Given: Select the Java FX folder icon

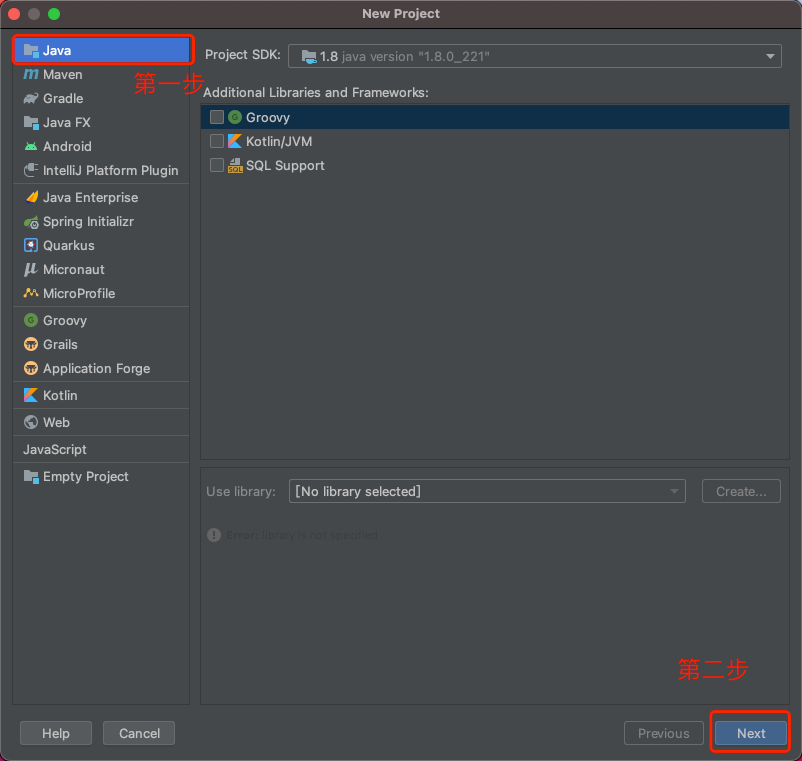Looking at the screenshot, I should click(31, 123).
